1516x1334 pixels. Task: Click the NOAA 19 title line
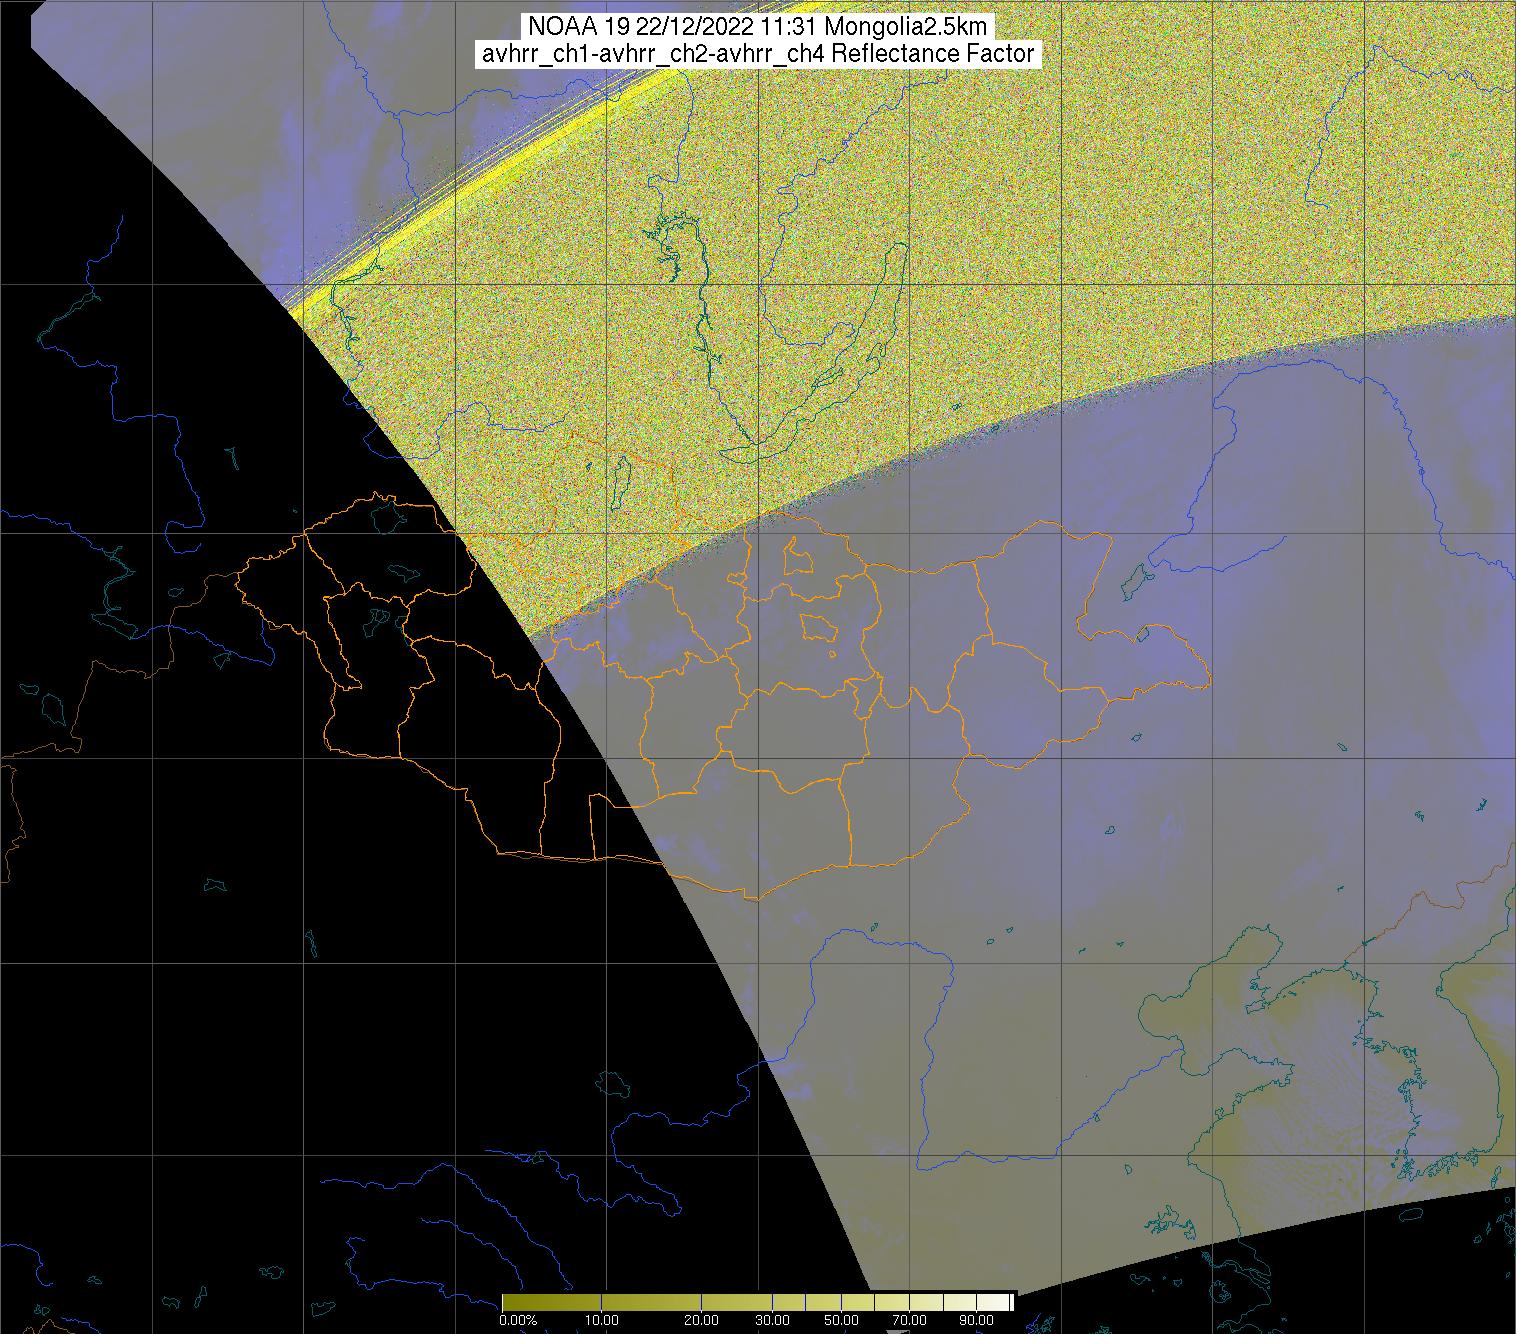(x=757, y=27)
